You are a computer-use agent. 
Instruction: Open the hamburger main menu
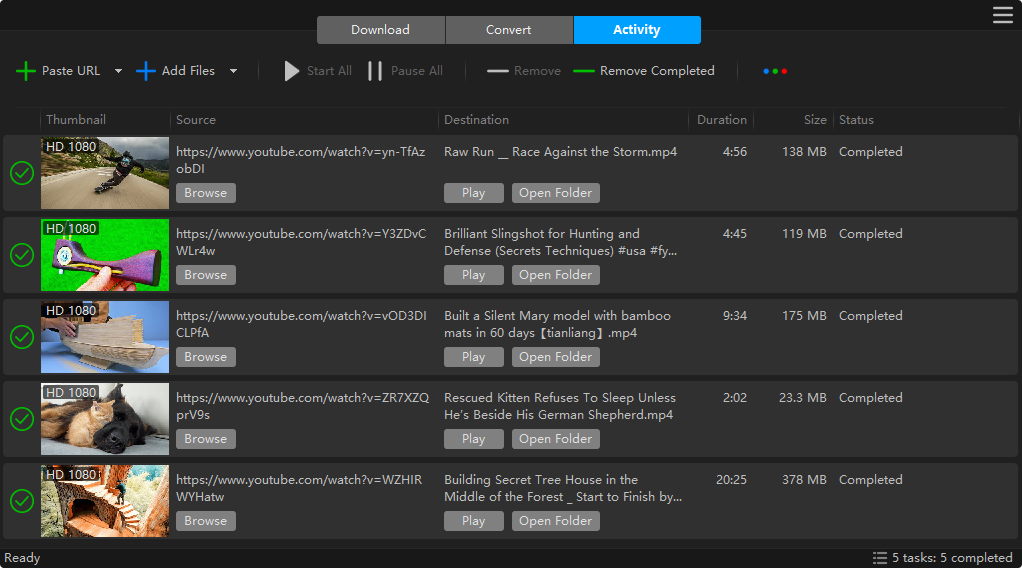click(x=1002, y=14)
